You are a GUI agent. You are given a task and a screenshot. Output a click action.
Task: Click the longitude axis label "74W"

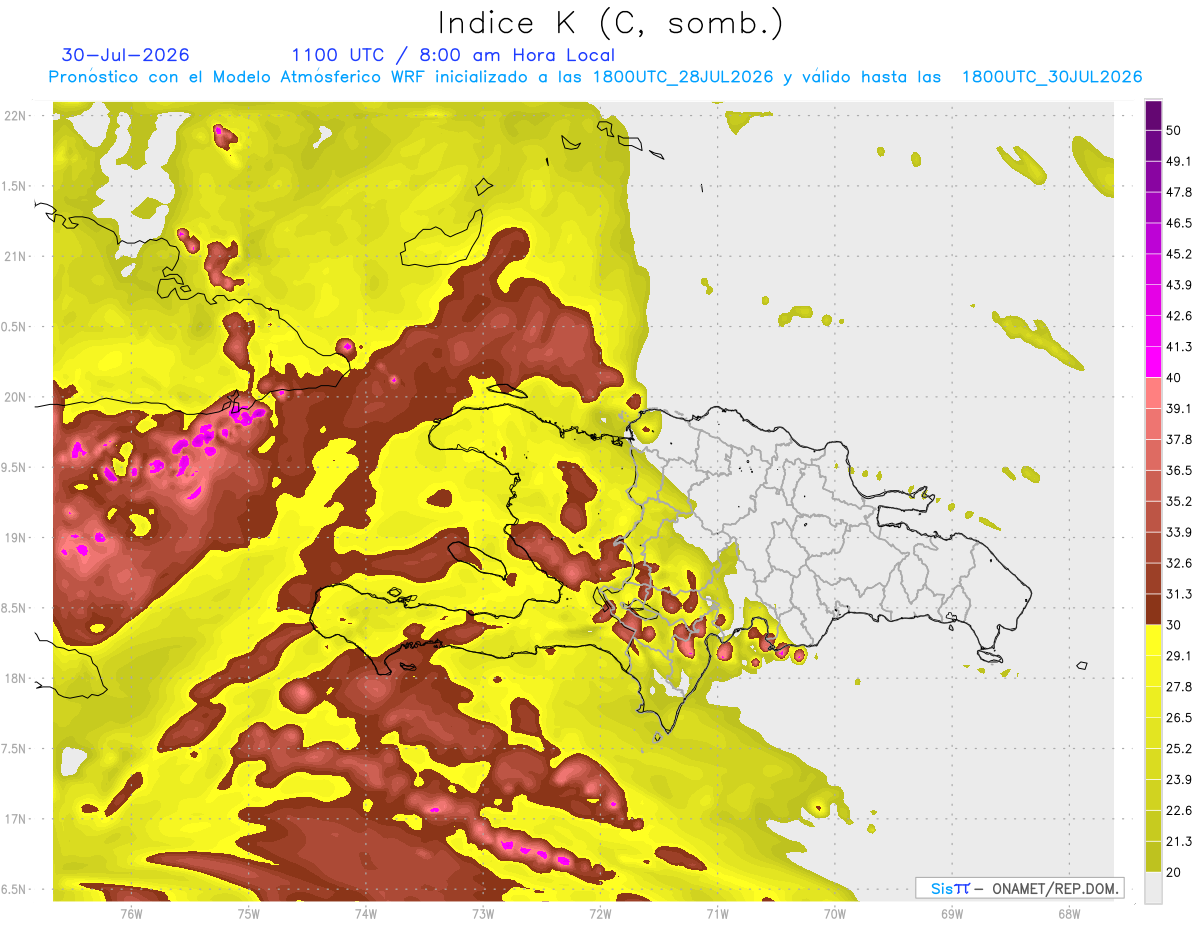[x=365, y=914]
